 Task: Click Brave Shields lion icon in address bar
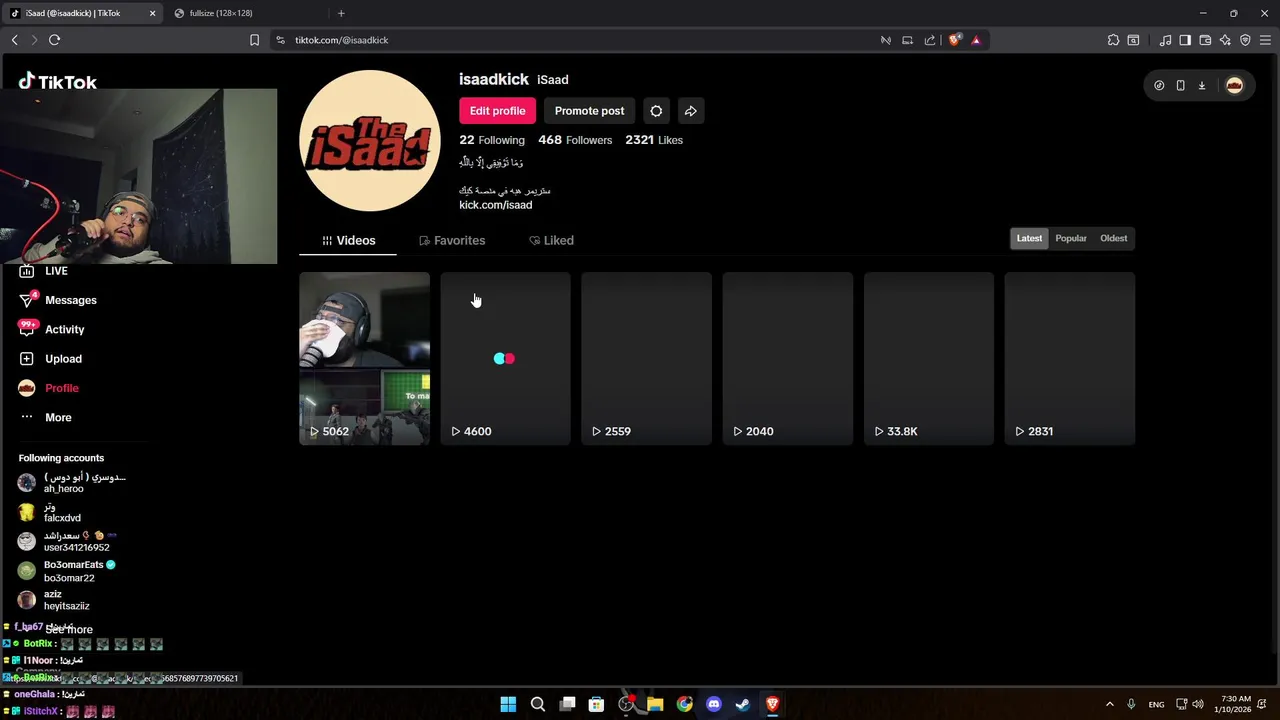(x=955, y=40)
